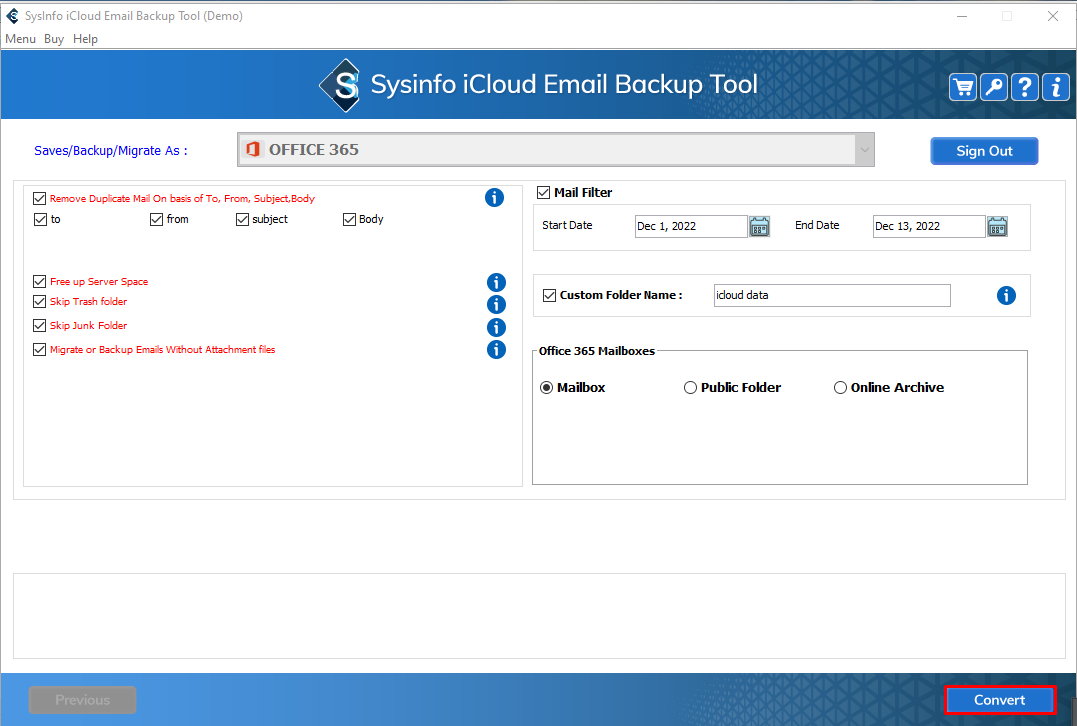Screen dimensions: 1077x726
Task: Click the info 'i' icon in header
Action: [1055, 87]
